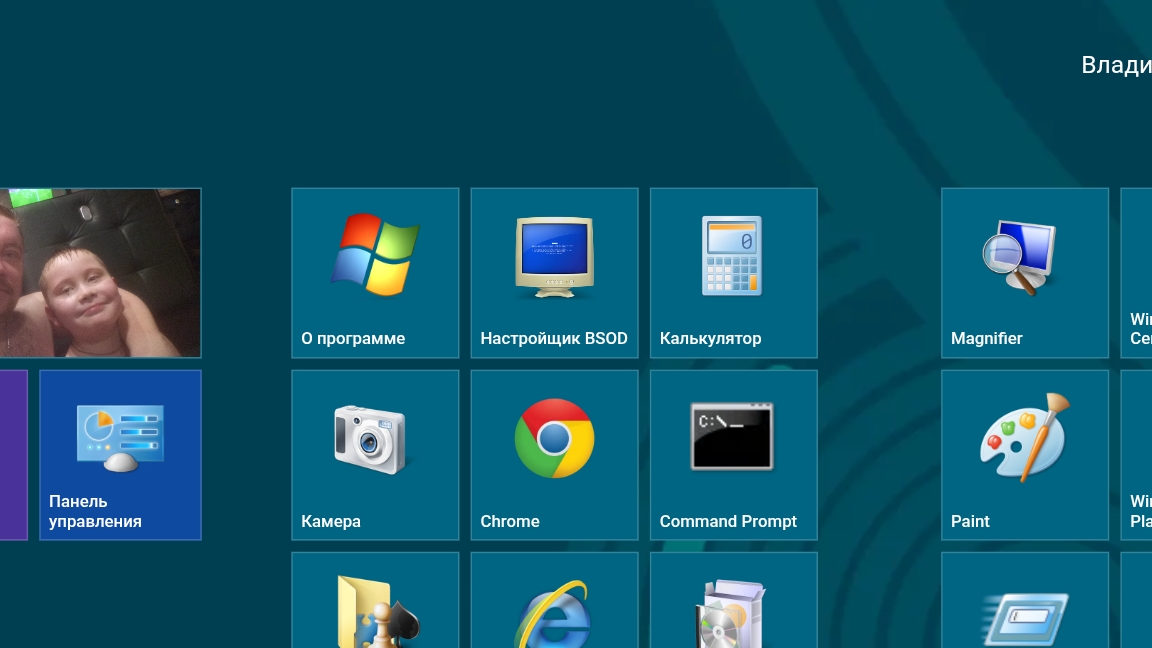Launch the Paint tile
The image size is (1152, 648).
[1025, 455]
